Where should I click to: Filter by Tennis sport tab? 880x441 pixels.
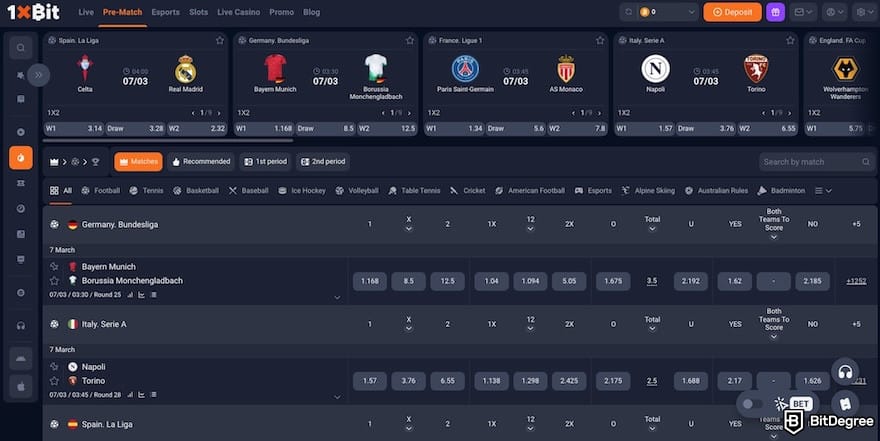pos(146,191)
